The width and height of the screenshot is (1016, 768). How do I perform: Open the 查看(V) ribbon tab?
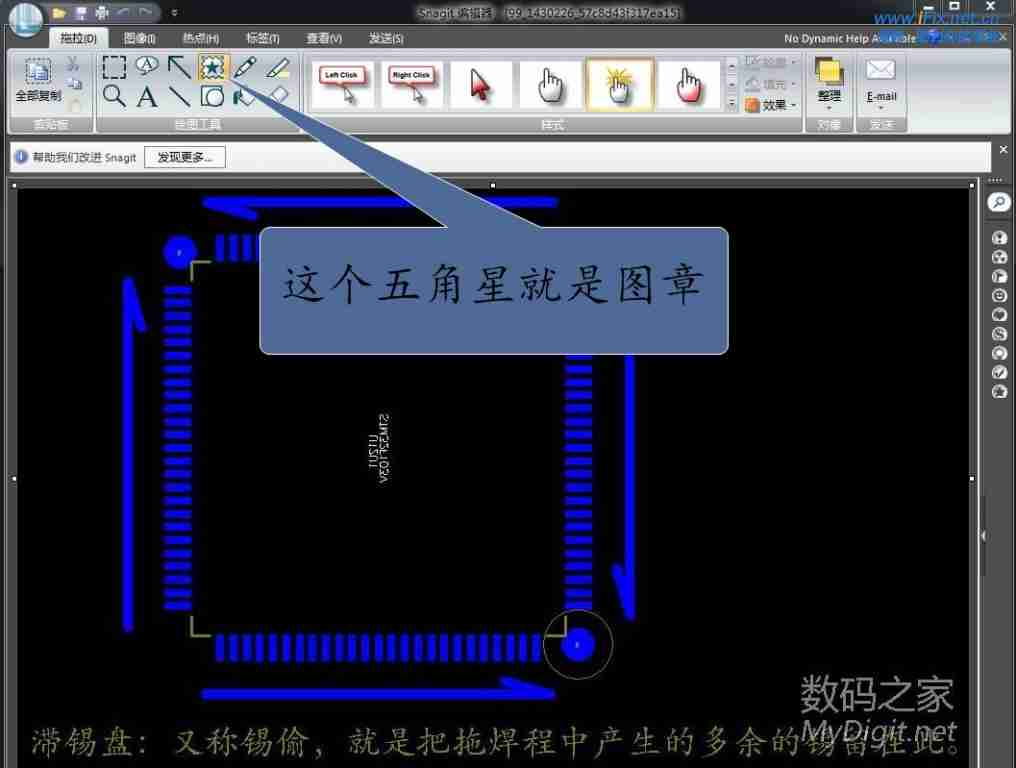(321, 38)
